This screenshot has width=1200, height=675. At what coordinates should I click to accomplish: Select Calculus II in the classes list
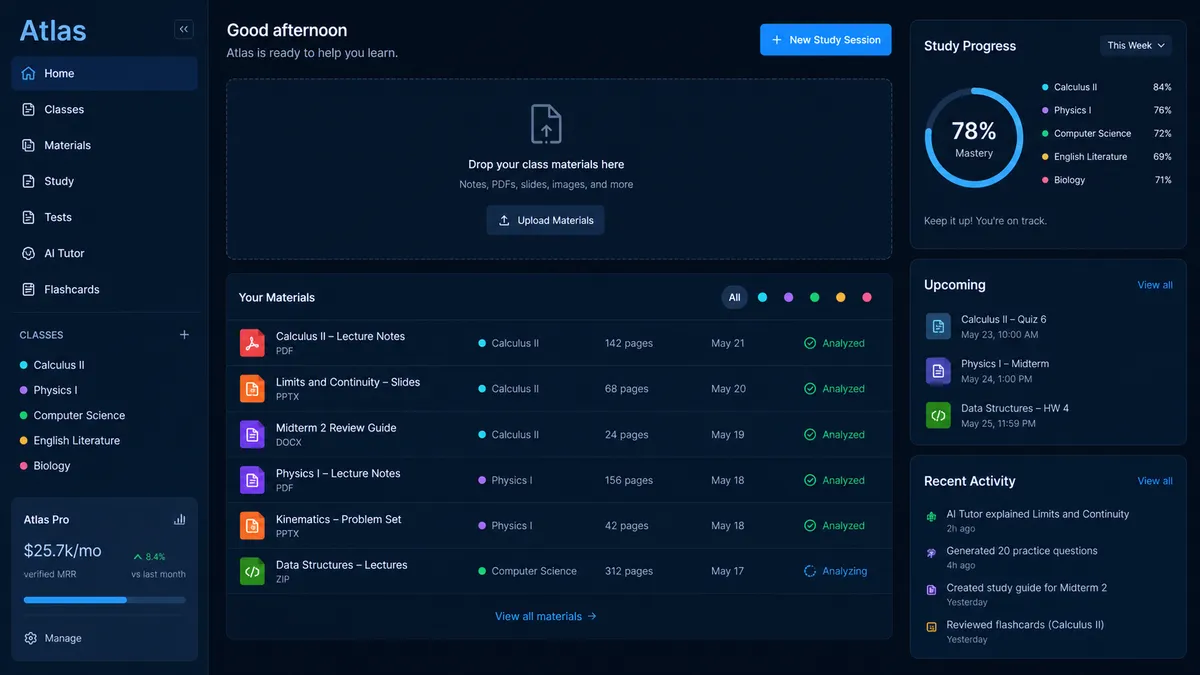pos(52,365)
